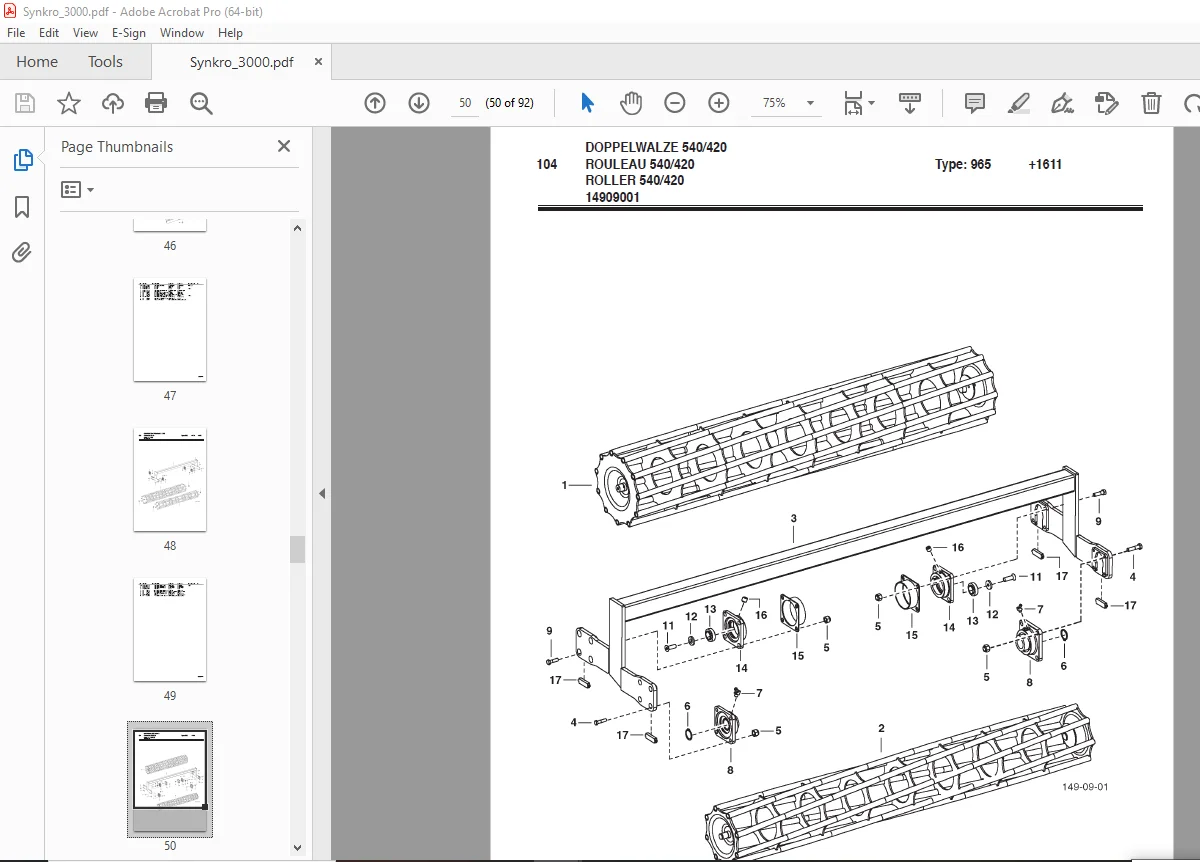The width and height of the screenshot is (1200, 862).
Task: Select page 47 thumbnail
Action: [x=170, y=330]
